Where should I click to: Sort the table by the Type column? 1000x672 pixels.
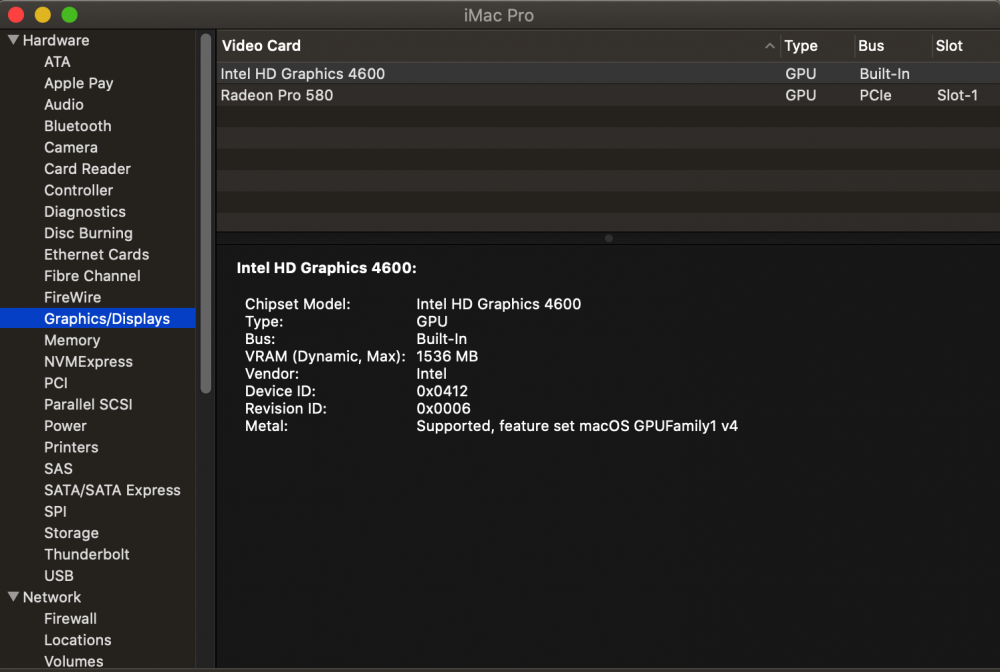pos(800,46)
